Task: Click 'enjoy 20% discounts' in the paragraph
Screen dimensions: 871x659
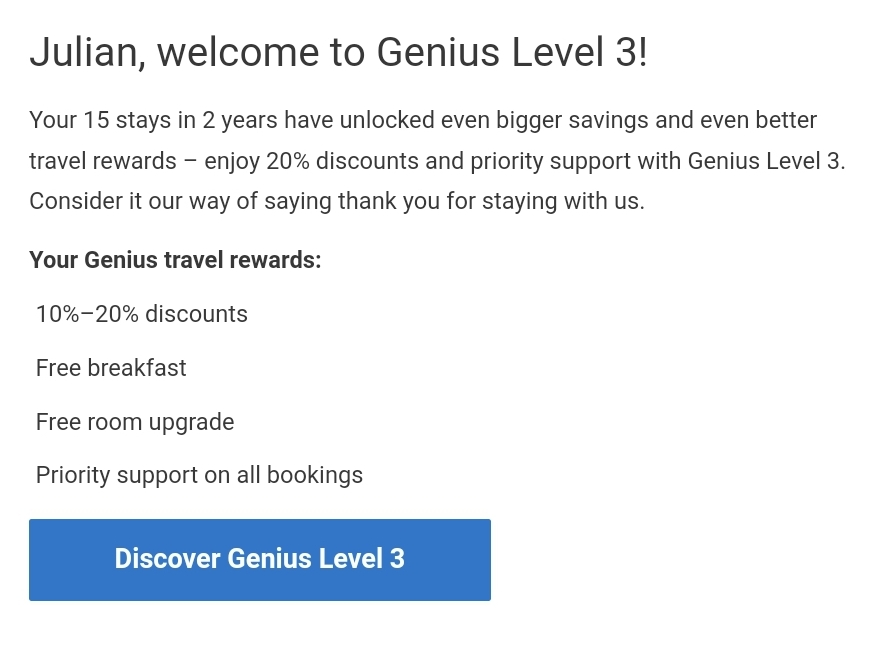Action: [301, 161]
